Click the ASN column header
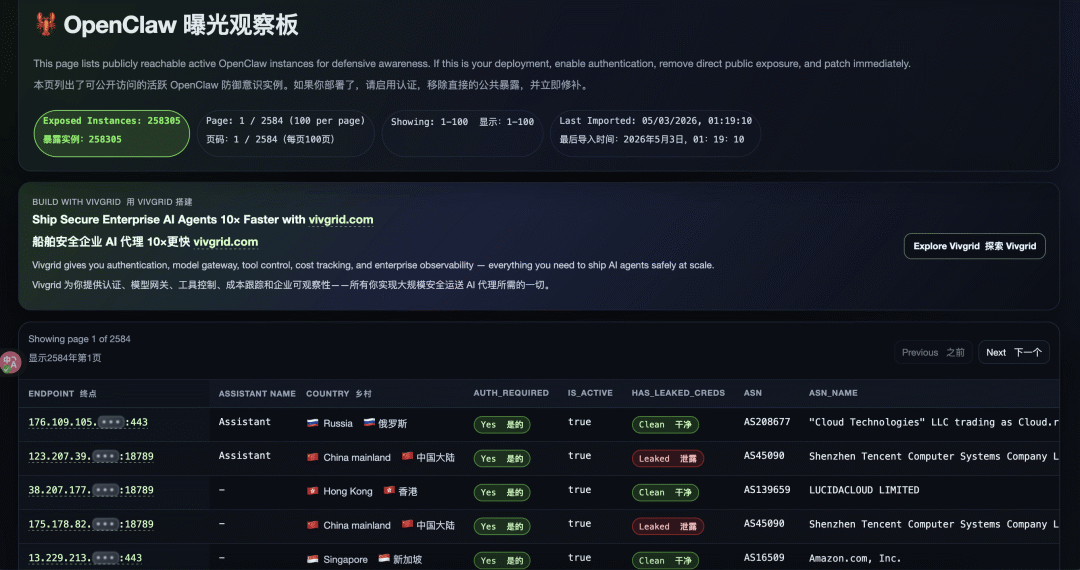This screenshot has width=1080, height=570. click(x=753, y=393)
